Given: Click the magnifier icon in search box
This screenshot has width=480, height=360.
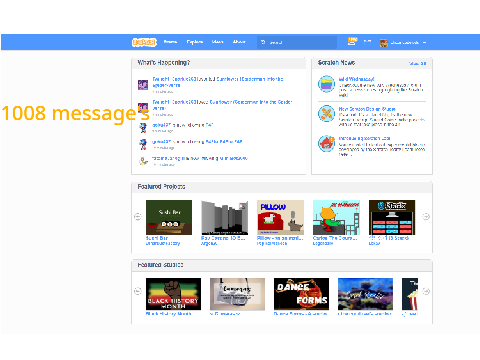Looking at the screenshot, I should 263,42.
